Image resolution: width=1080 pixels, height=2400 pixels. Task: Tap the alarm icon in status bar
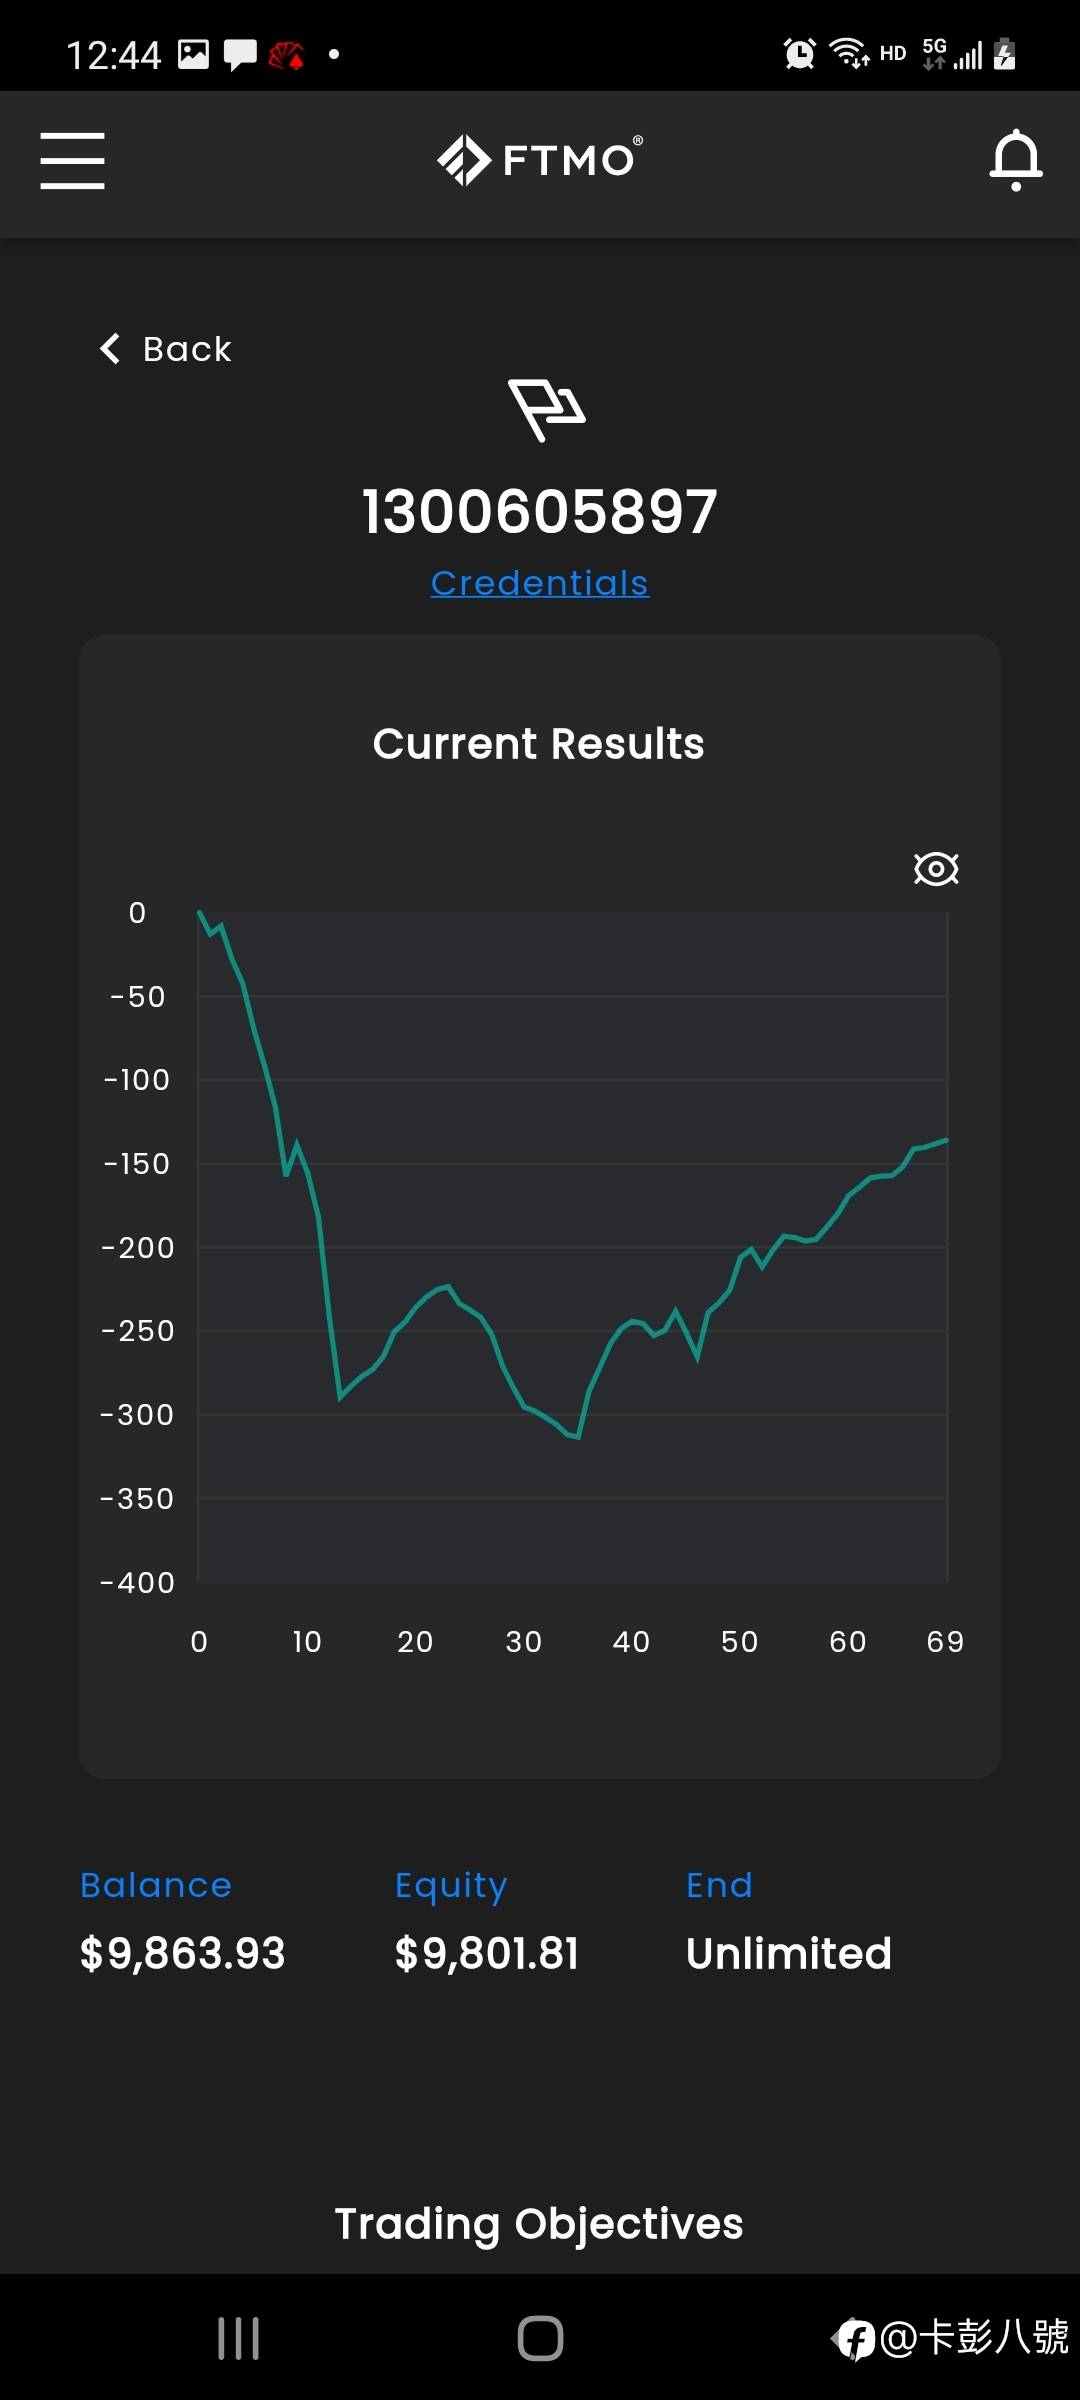pos(799,54)
